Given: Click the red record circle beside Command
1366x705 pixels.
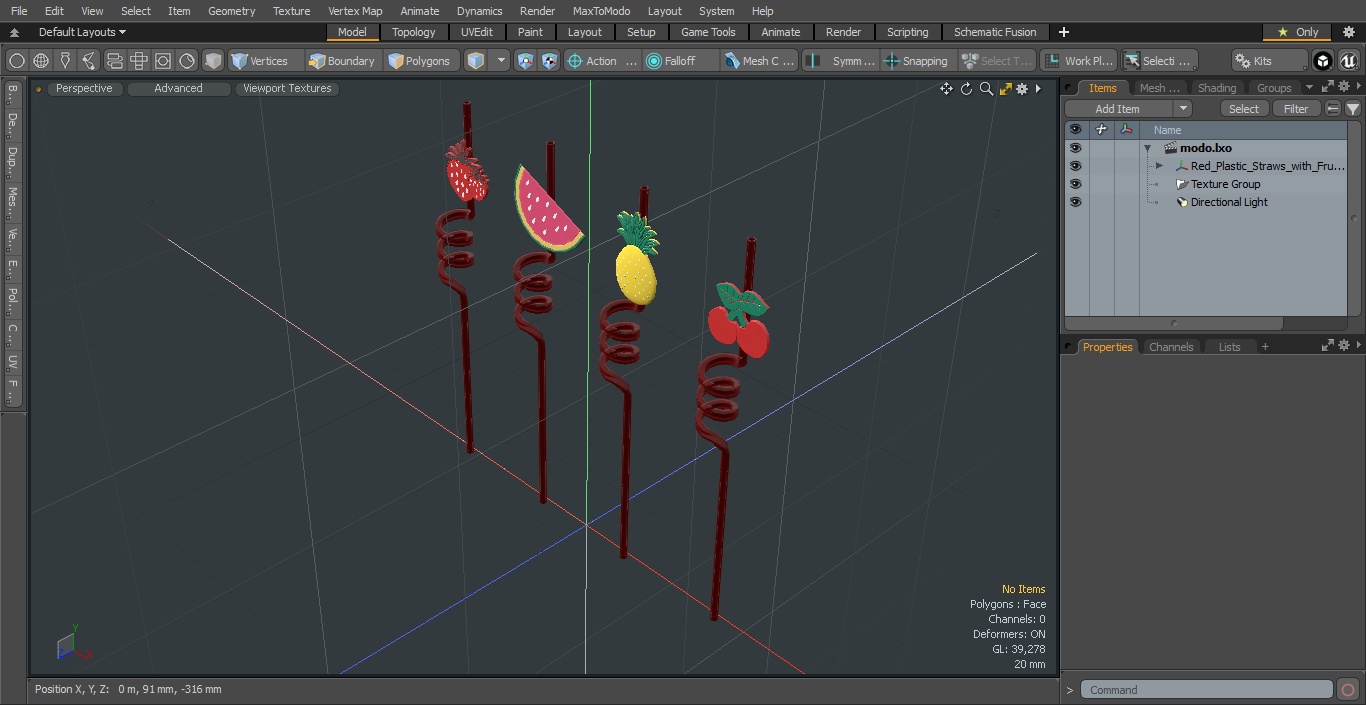Looking at the screenshot, I should click(1348, 690).
